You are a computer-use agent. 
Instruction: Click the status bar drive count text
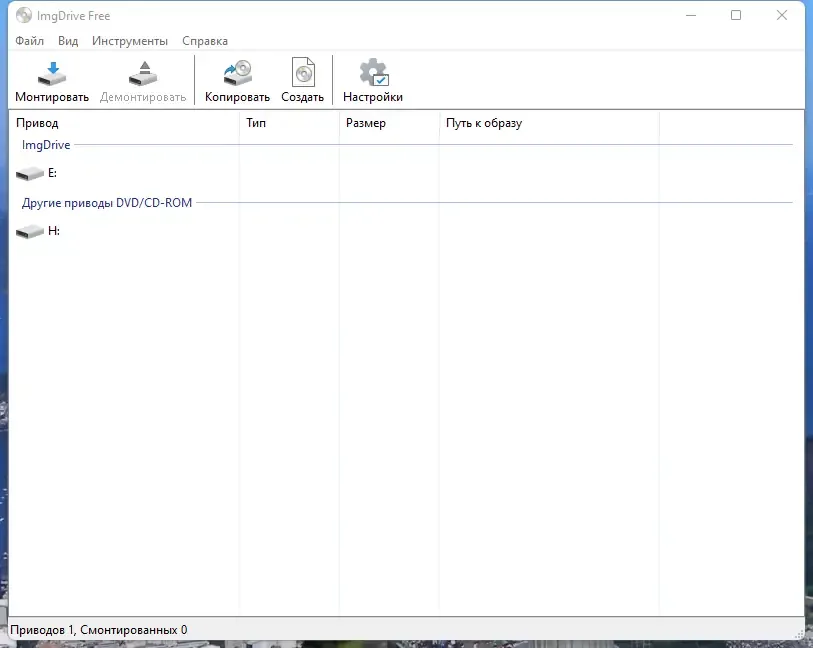[99, 630]
